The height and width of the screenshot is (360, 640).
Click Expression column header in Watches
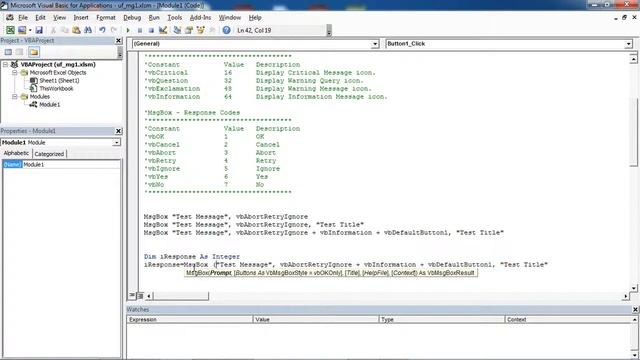[x=190, y=320]
